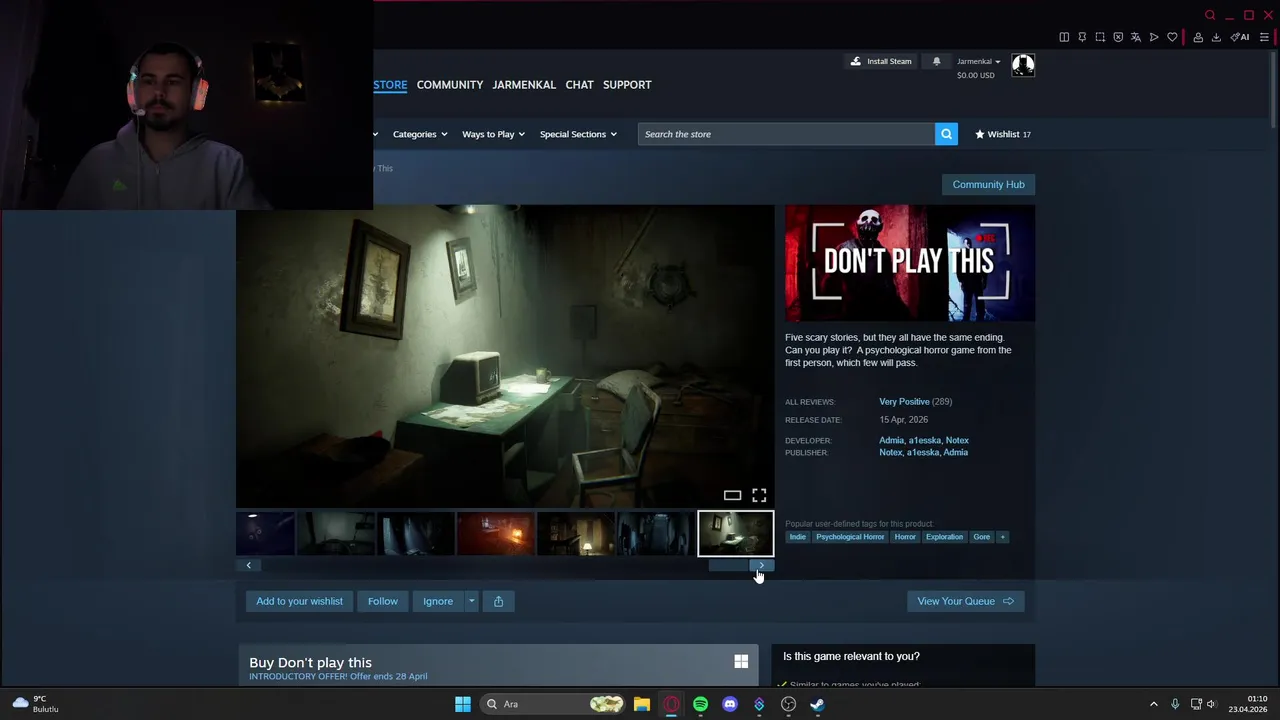
Task: Open the CHAT menu item
Action: [579, 85]
